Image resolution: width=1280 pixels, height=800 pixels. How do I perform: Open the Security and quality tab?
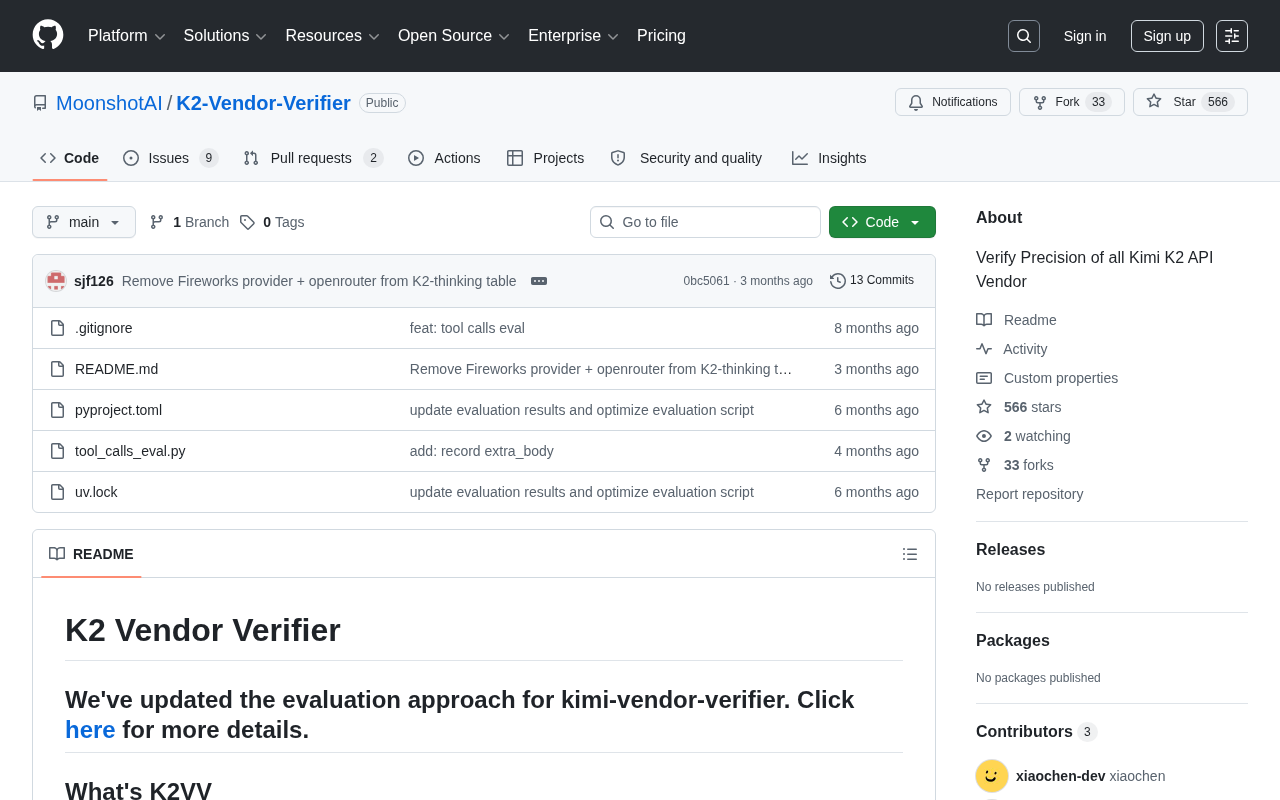click(686, 158)
